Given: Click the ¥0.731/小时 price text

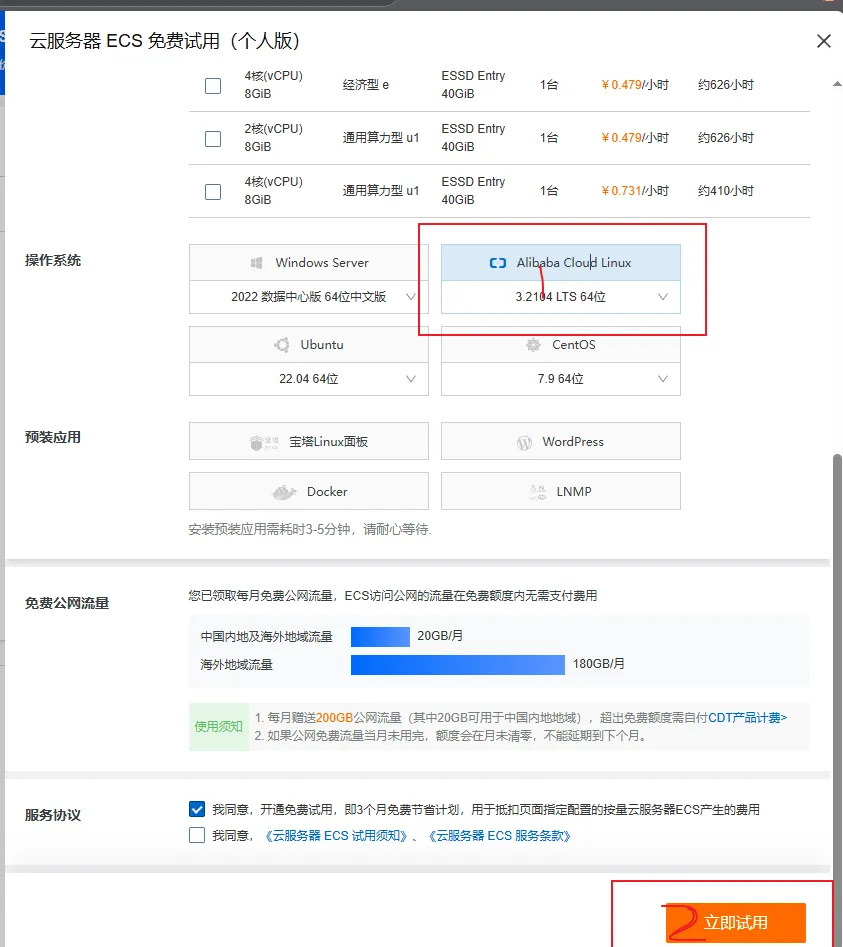Looking at the screenshot, I should tap(635, 191).
